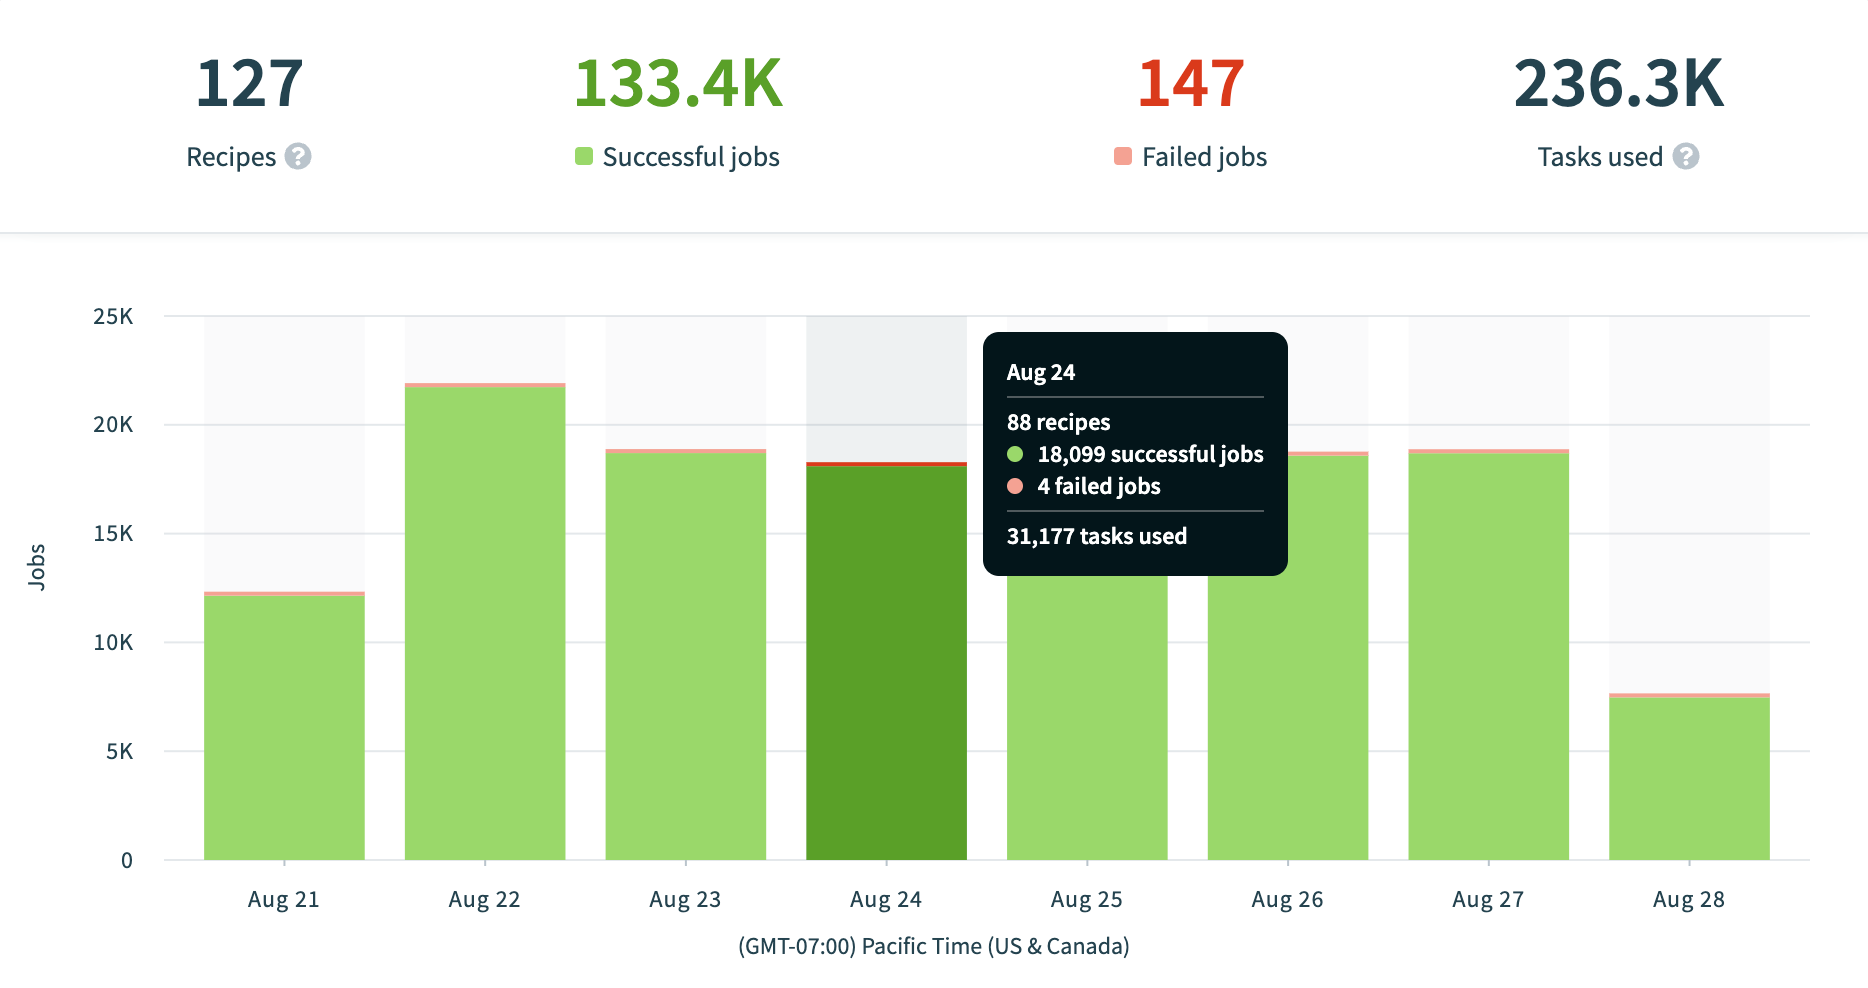Open the timezone selector showing Pacific Time
This screenshot has height=988, width=1868.
[933, 945]
